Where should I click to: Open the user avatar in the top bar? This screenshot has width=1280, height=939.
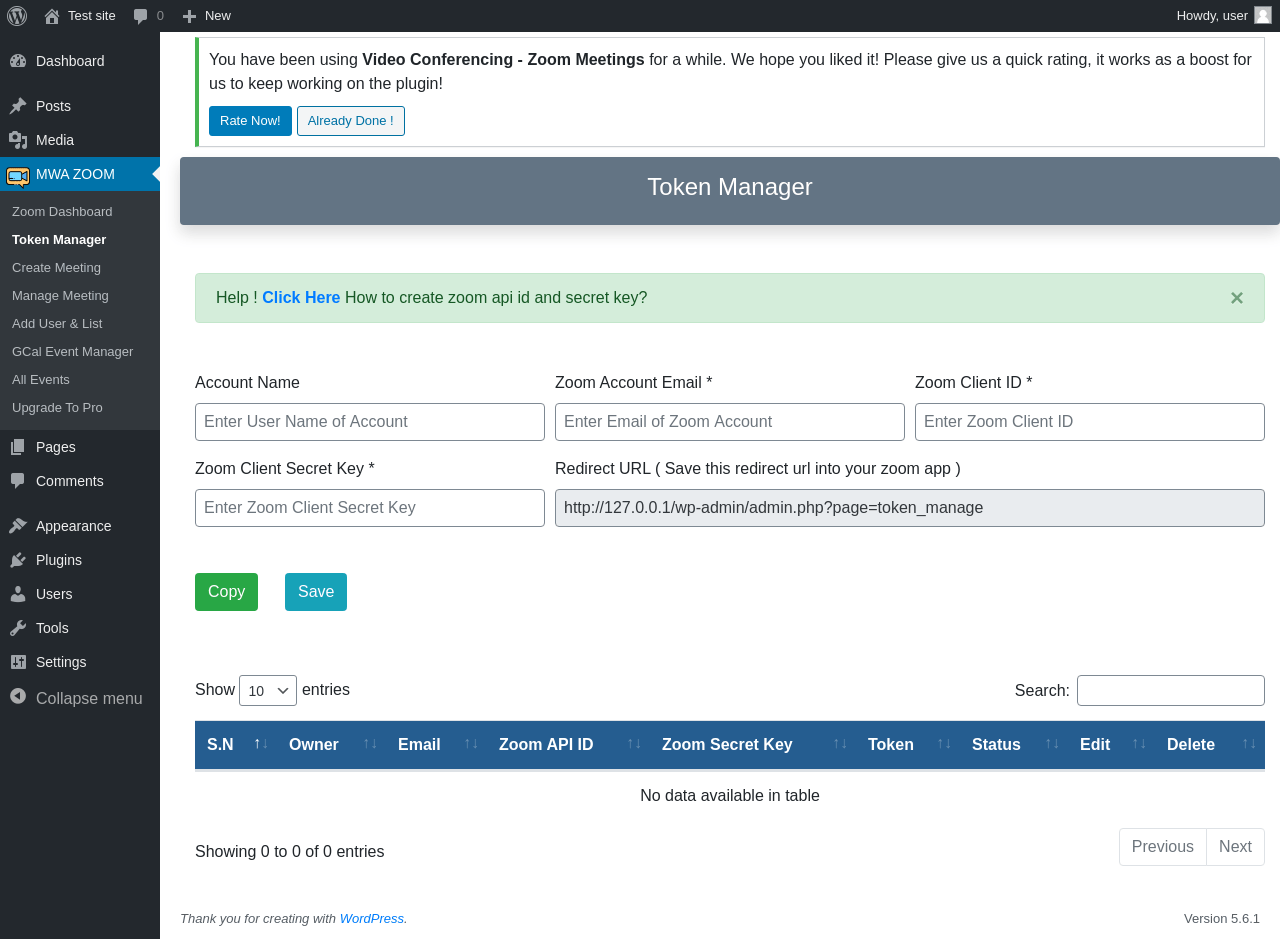(x=1263, y=15)
